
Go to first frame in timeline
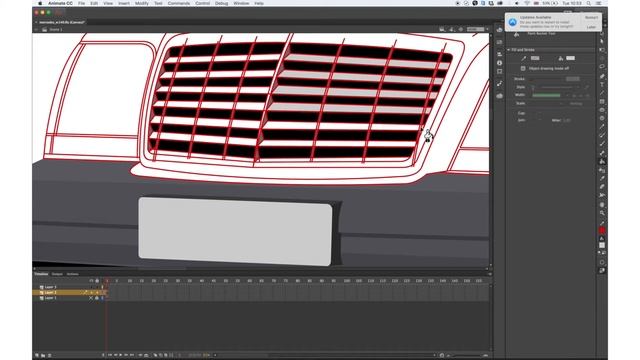click(x=110, y=355)
